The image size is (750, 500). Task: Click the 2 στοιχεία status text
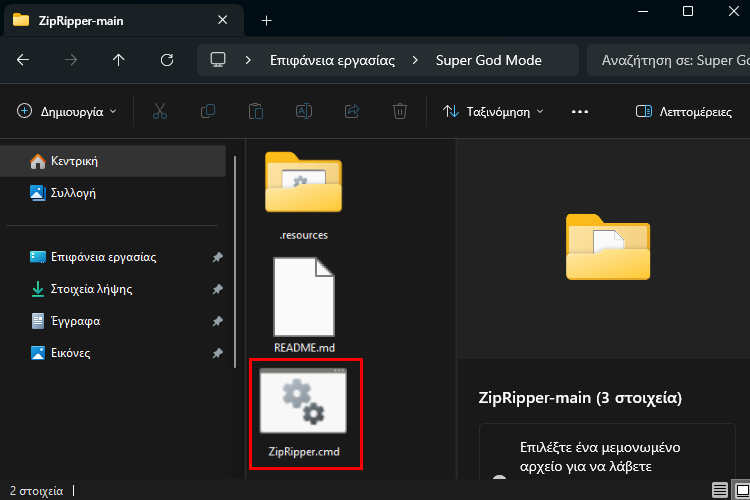36,491
